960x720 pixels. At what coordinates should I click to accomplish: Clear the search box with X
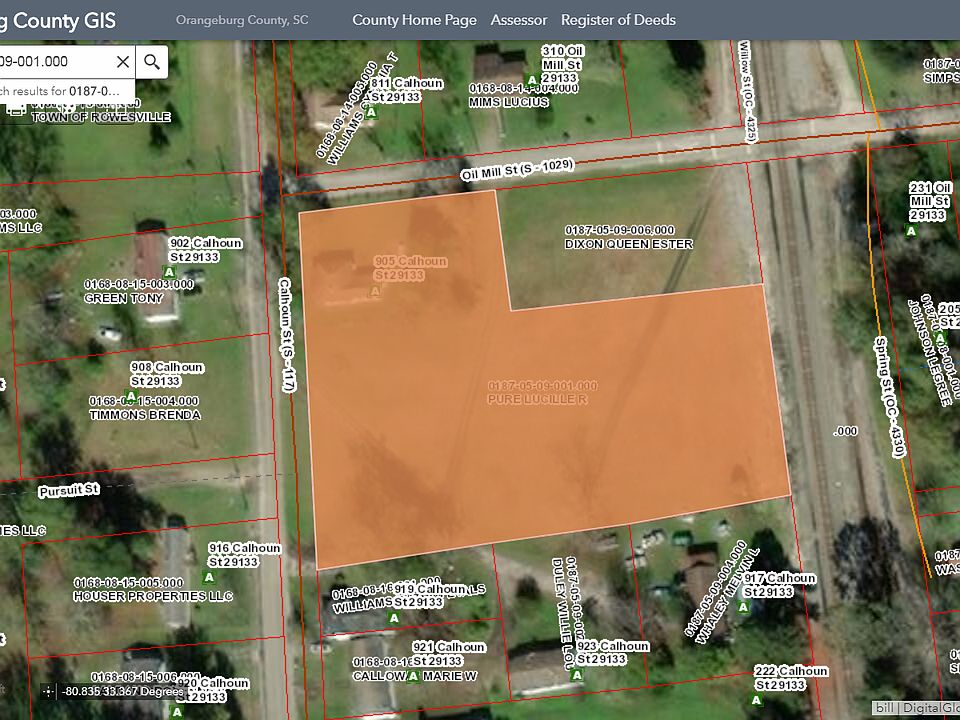pyautogui.click(x=122, y=61)
